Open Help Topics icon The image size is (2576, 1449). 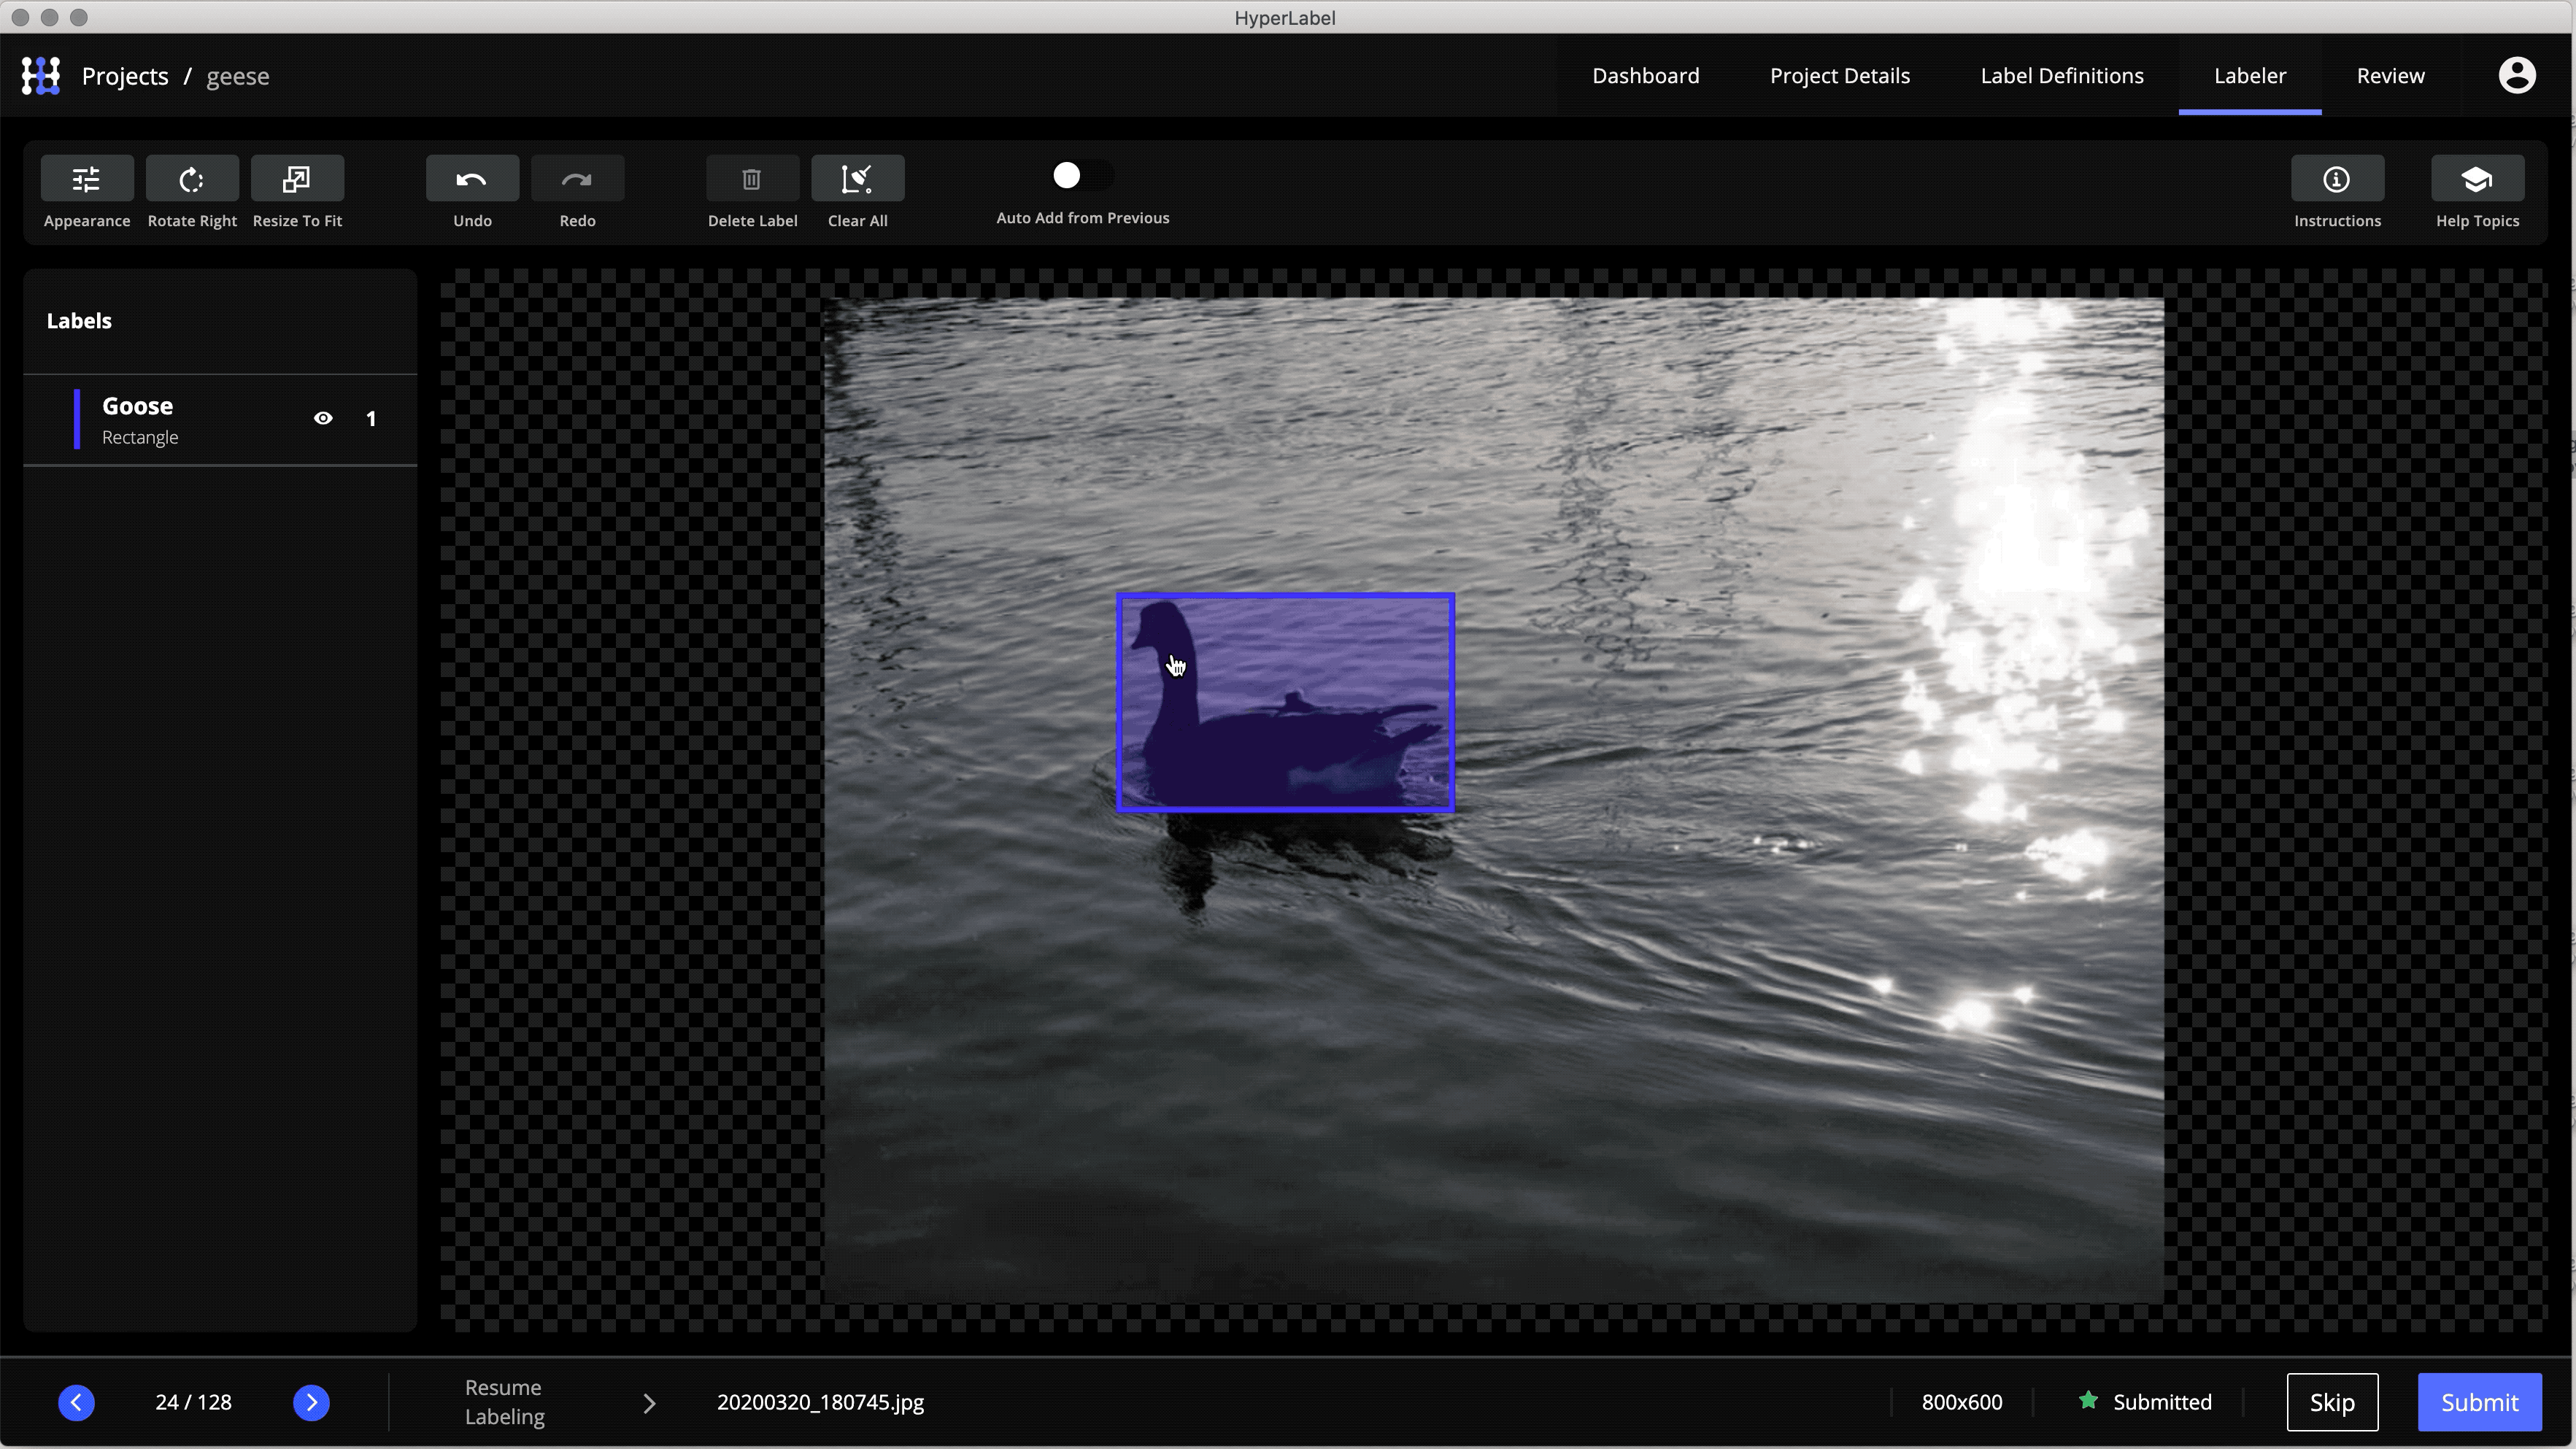2477,179
